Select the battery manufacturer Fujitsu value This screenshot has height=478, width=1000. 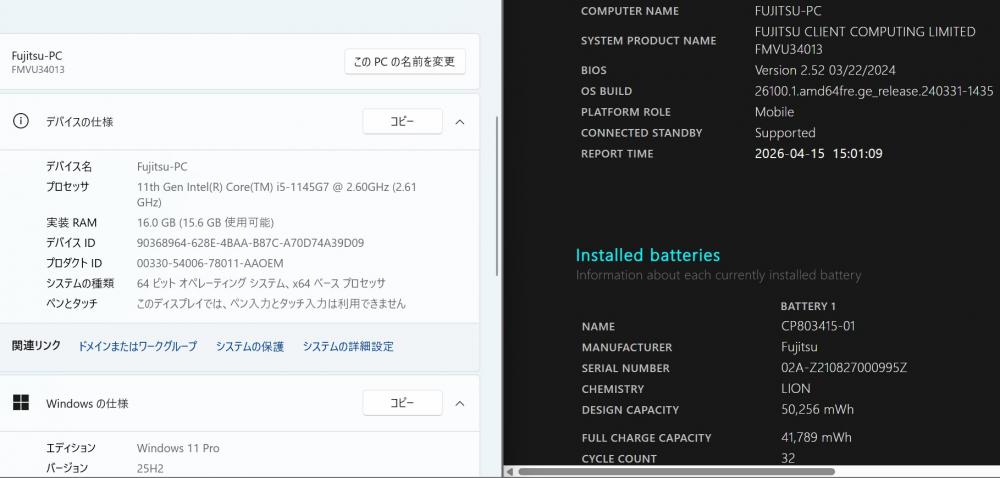[x=799, y=347]
